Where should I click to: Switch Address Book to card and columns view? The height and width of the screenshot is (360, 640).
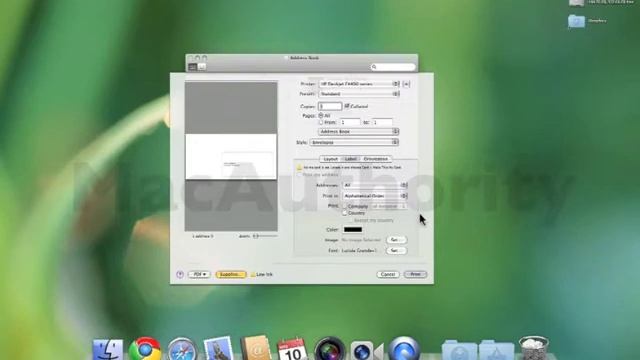click(x=193, y=67)
